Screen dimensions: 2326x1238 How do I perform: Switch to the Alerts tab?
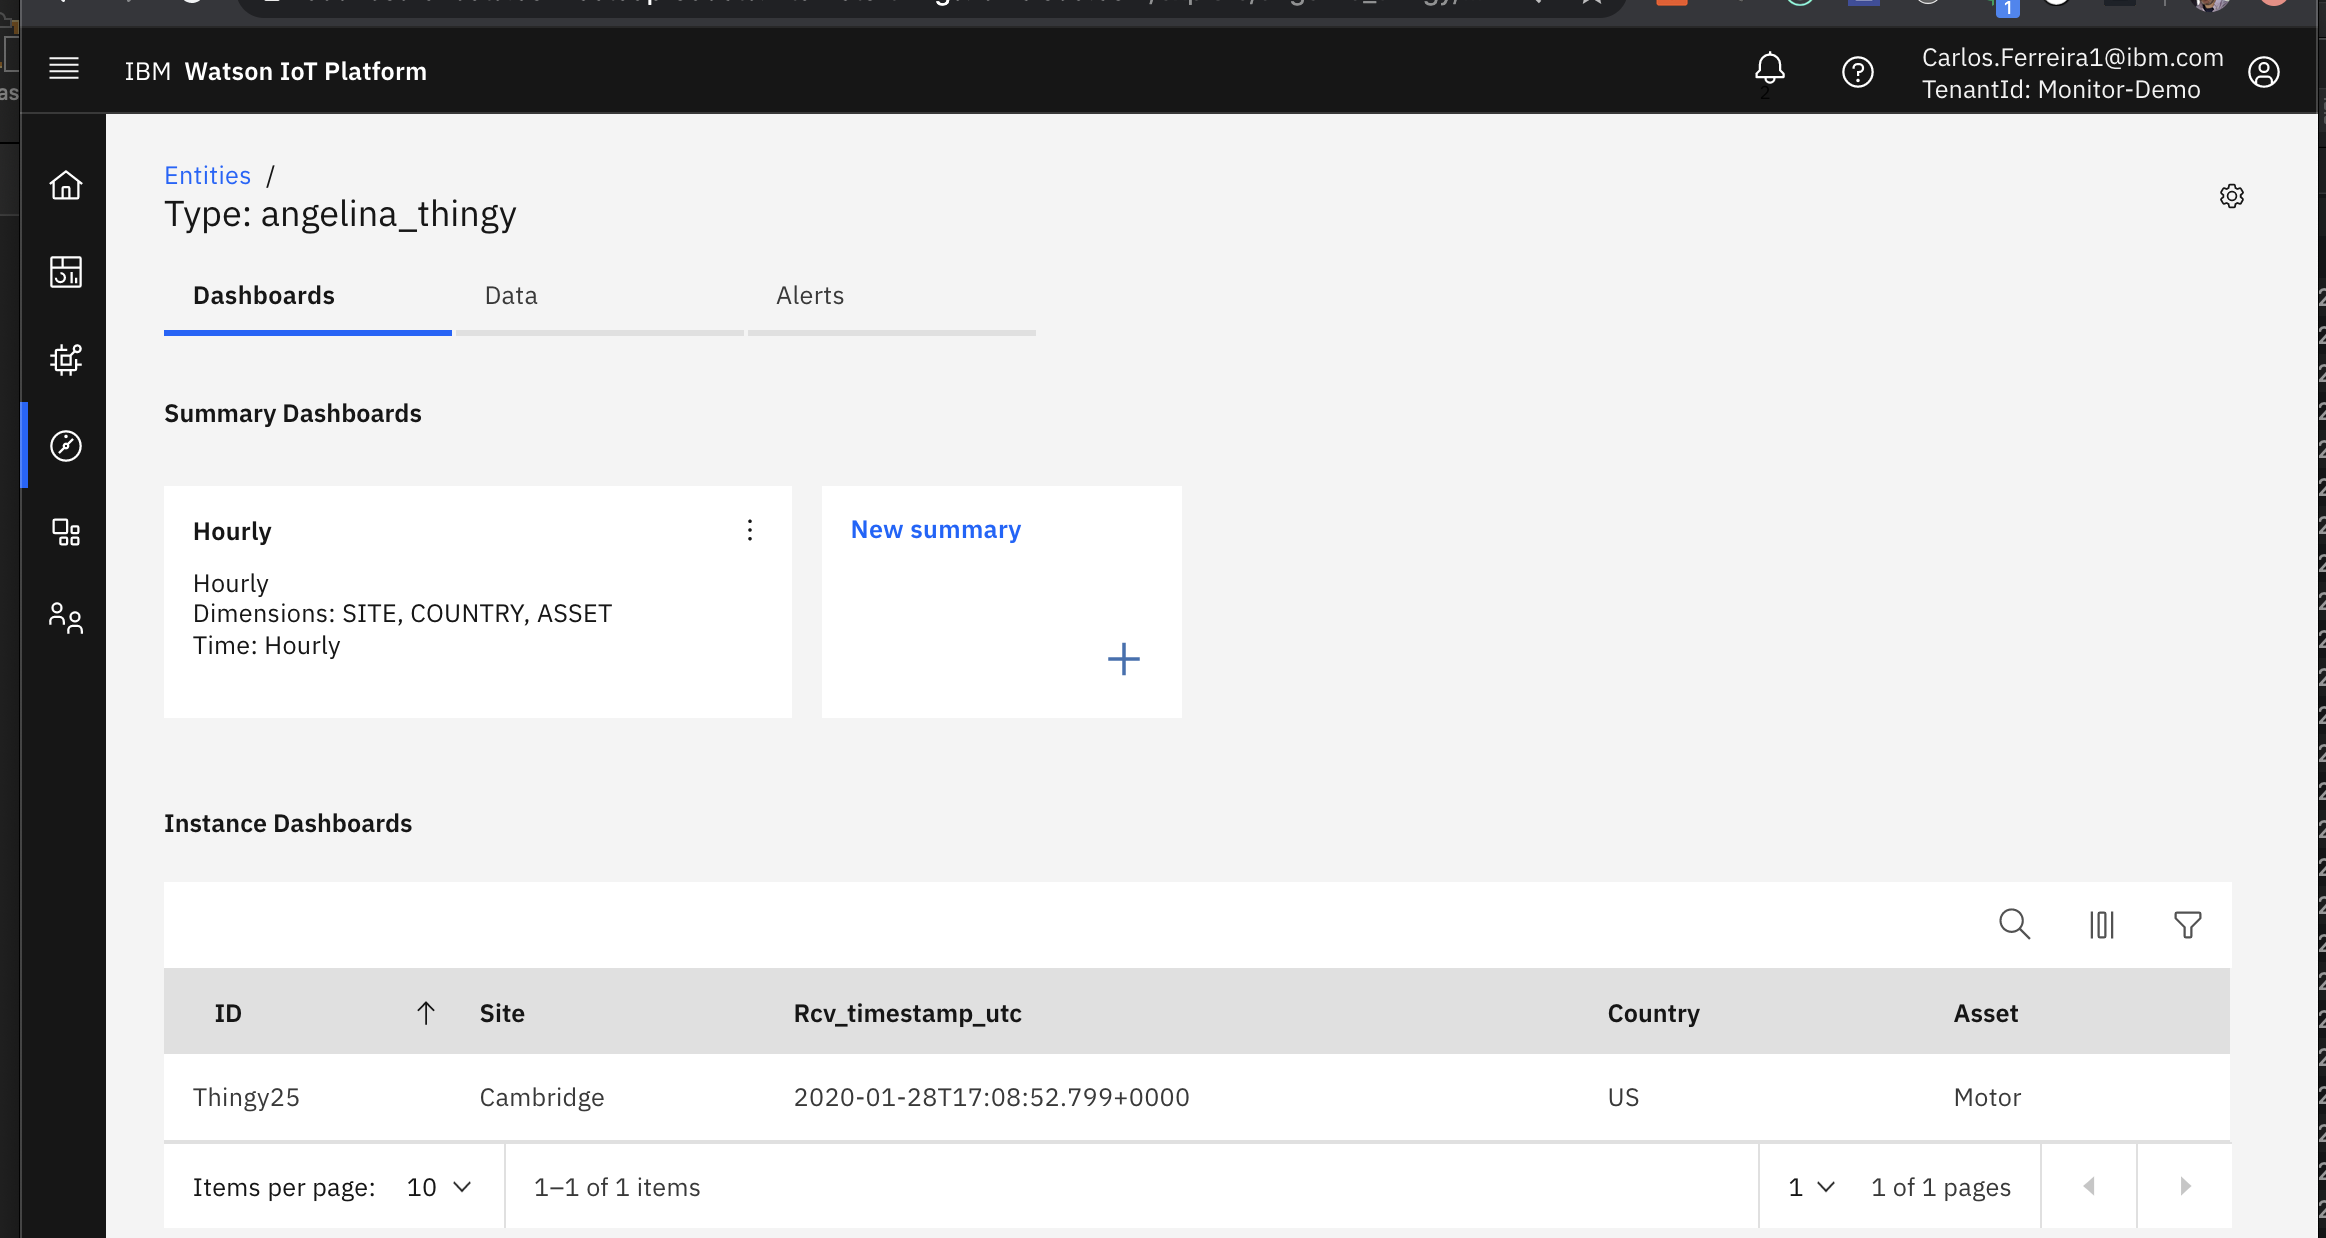tap(891, 296)
